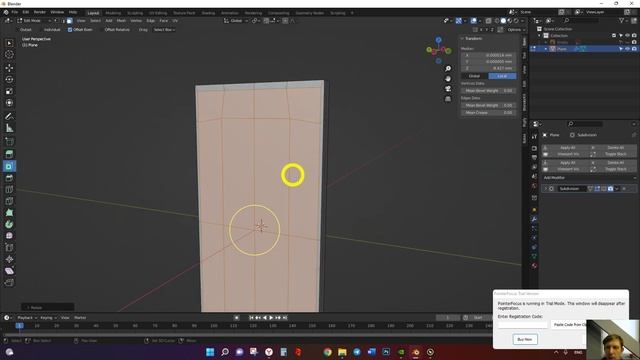Image resolution: width=640 pixels, height=360 pixels.
Task: Switch to the Layout workspace tab
Action: [x=93, y=13]
